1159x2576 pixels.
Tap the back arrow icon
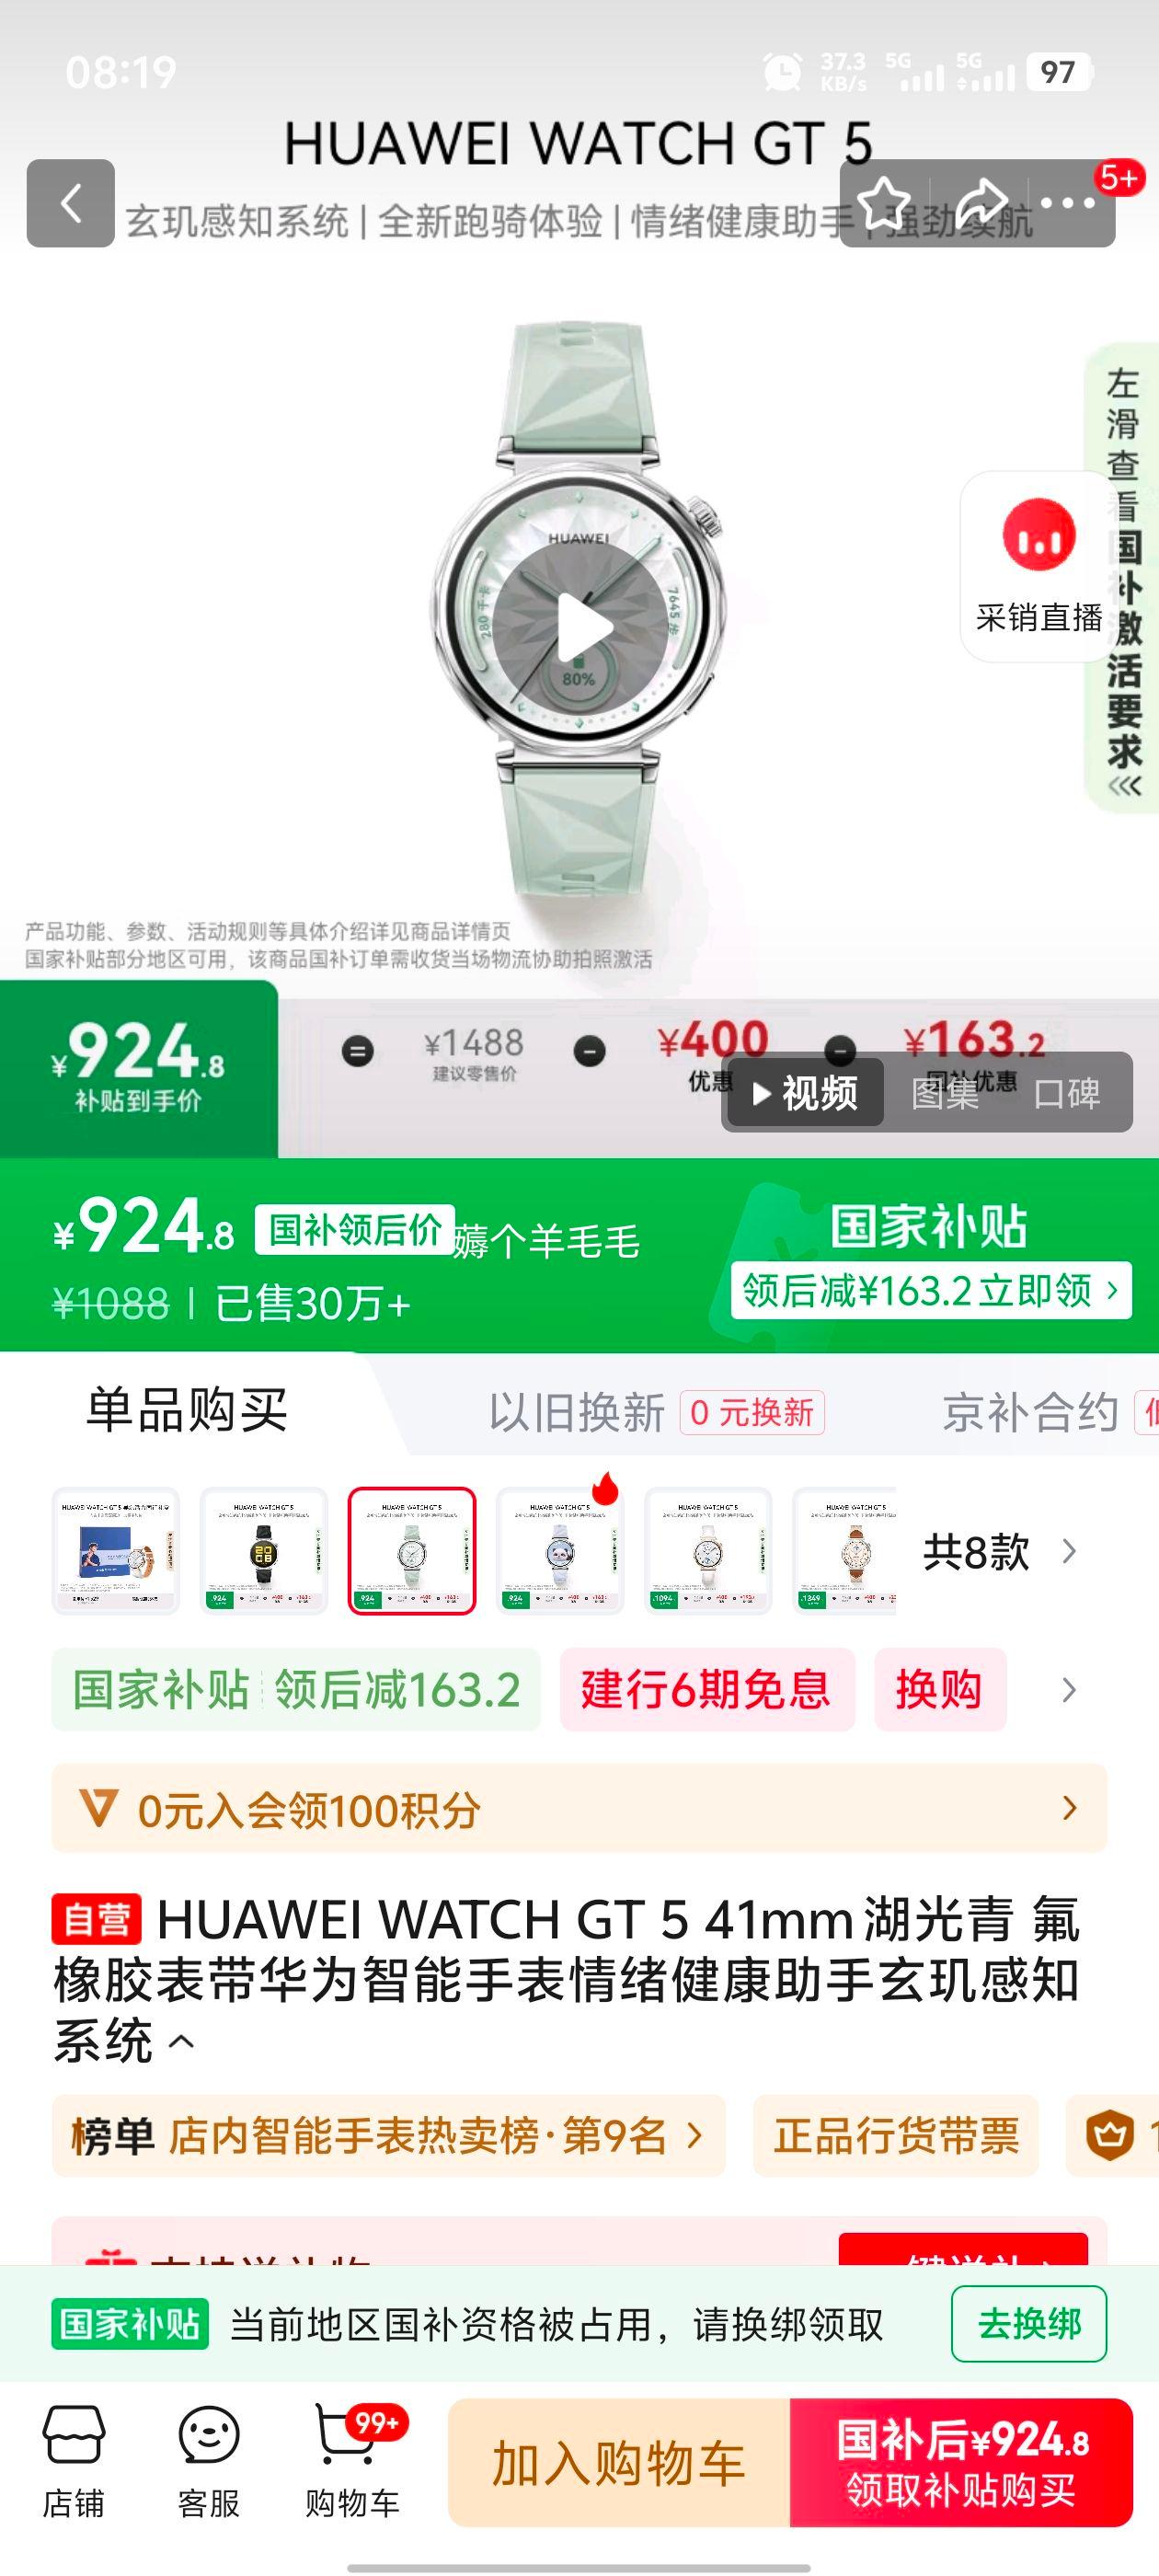click(70, 203)
